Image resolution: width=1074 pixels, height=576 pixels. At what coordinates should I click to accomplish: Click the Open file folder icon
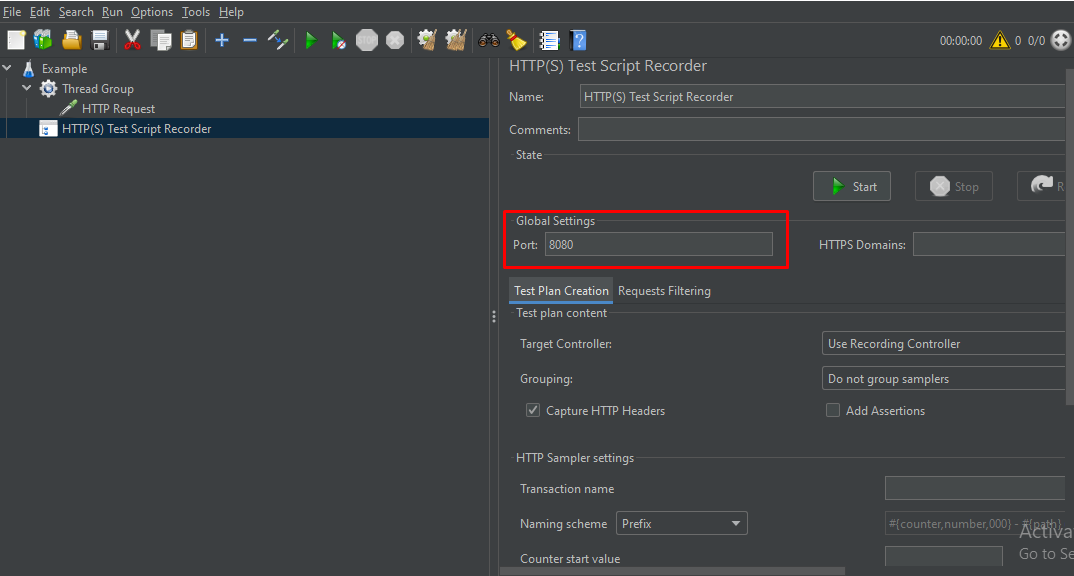71,40
